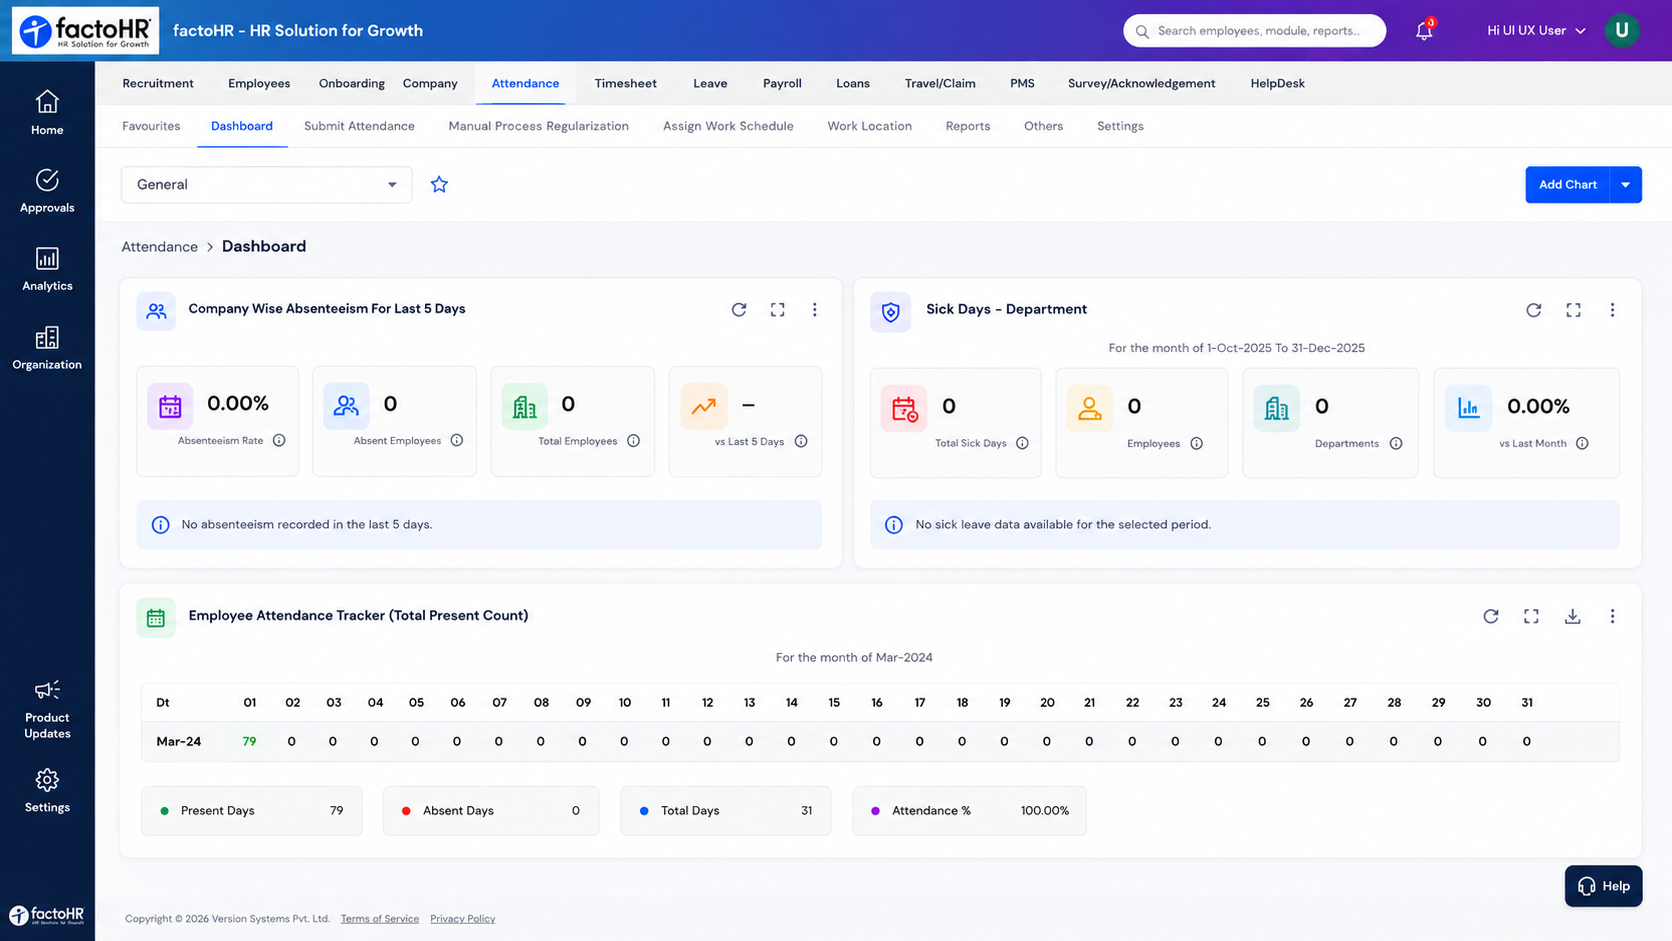Click info icon next to Absent Employees
Viewport: 1672px width, 941px height.
point(457,441)
